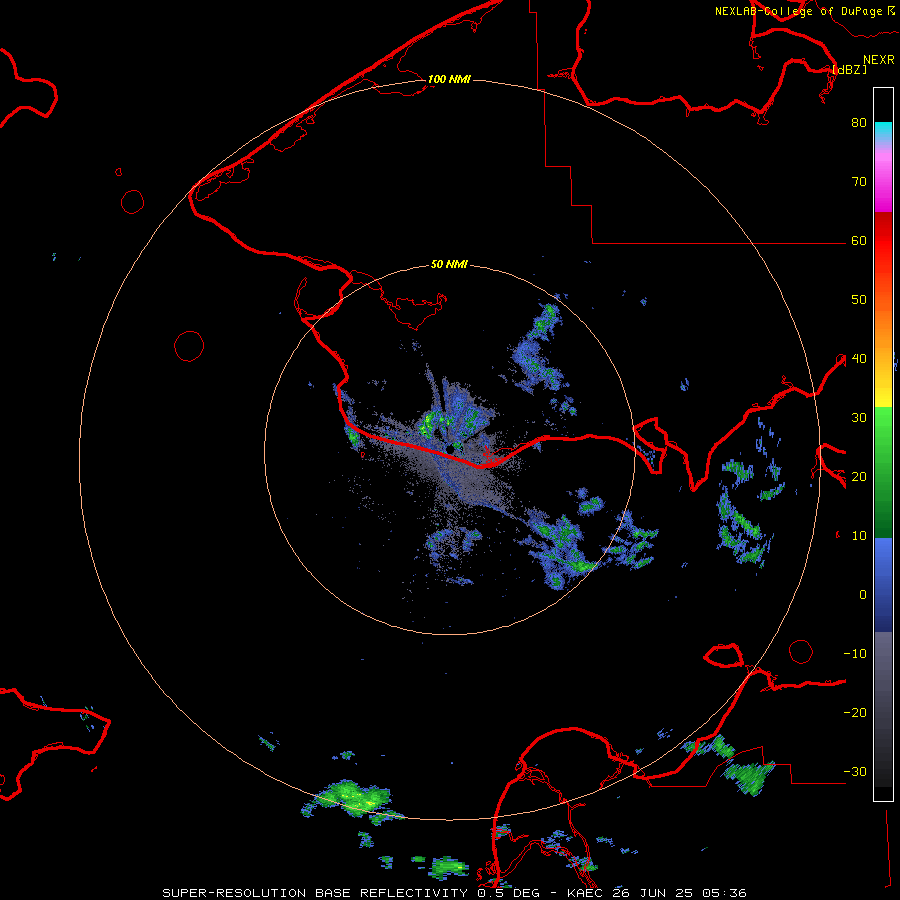The image size is (900, 900).
Task: Click the 20 value on the dBZ scale
Action: (x=859, y=476)
